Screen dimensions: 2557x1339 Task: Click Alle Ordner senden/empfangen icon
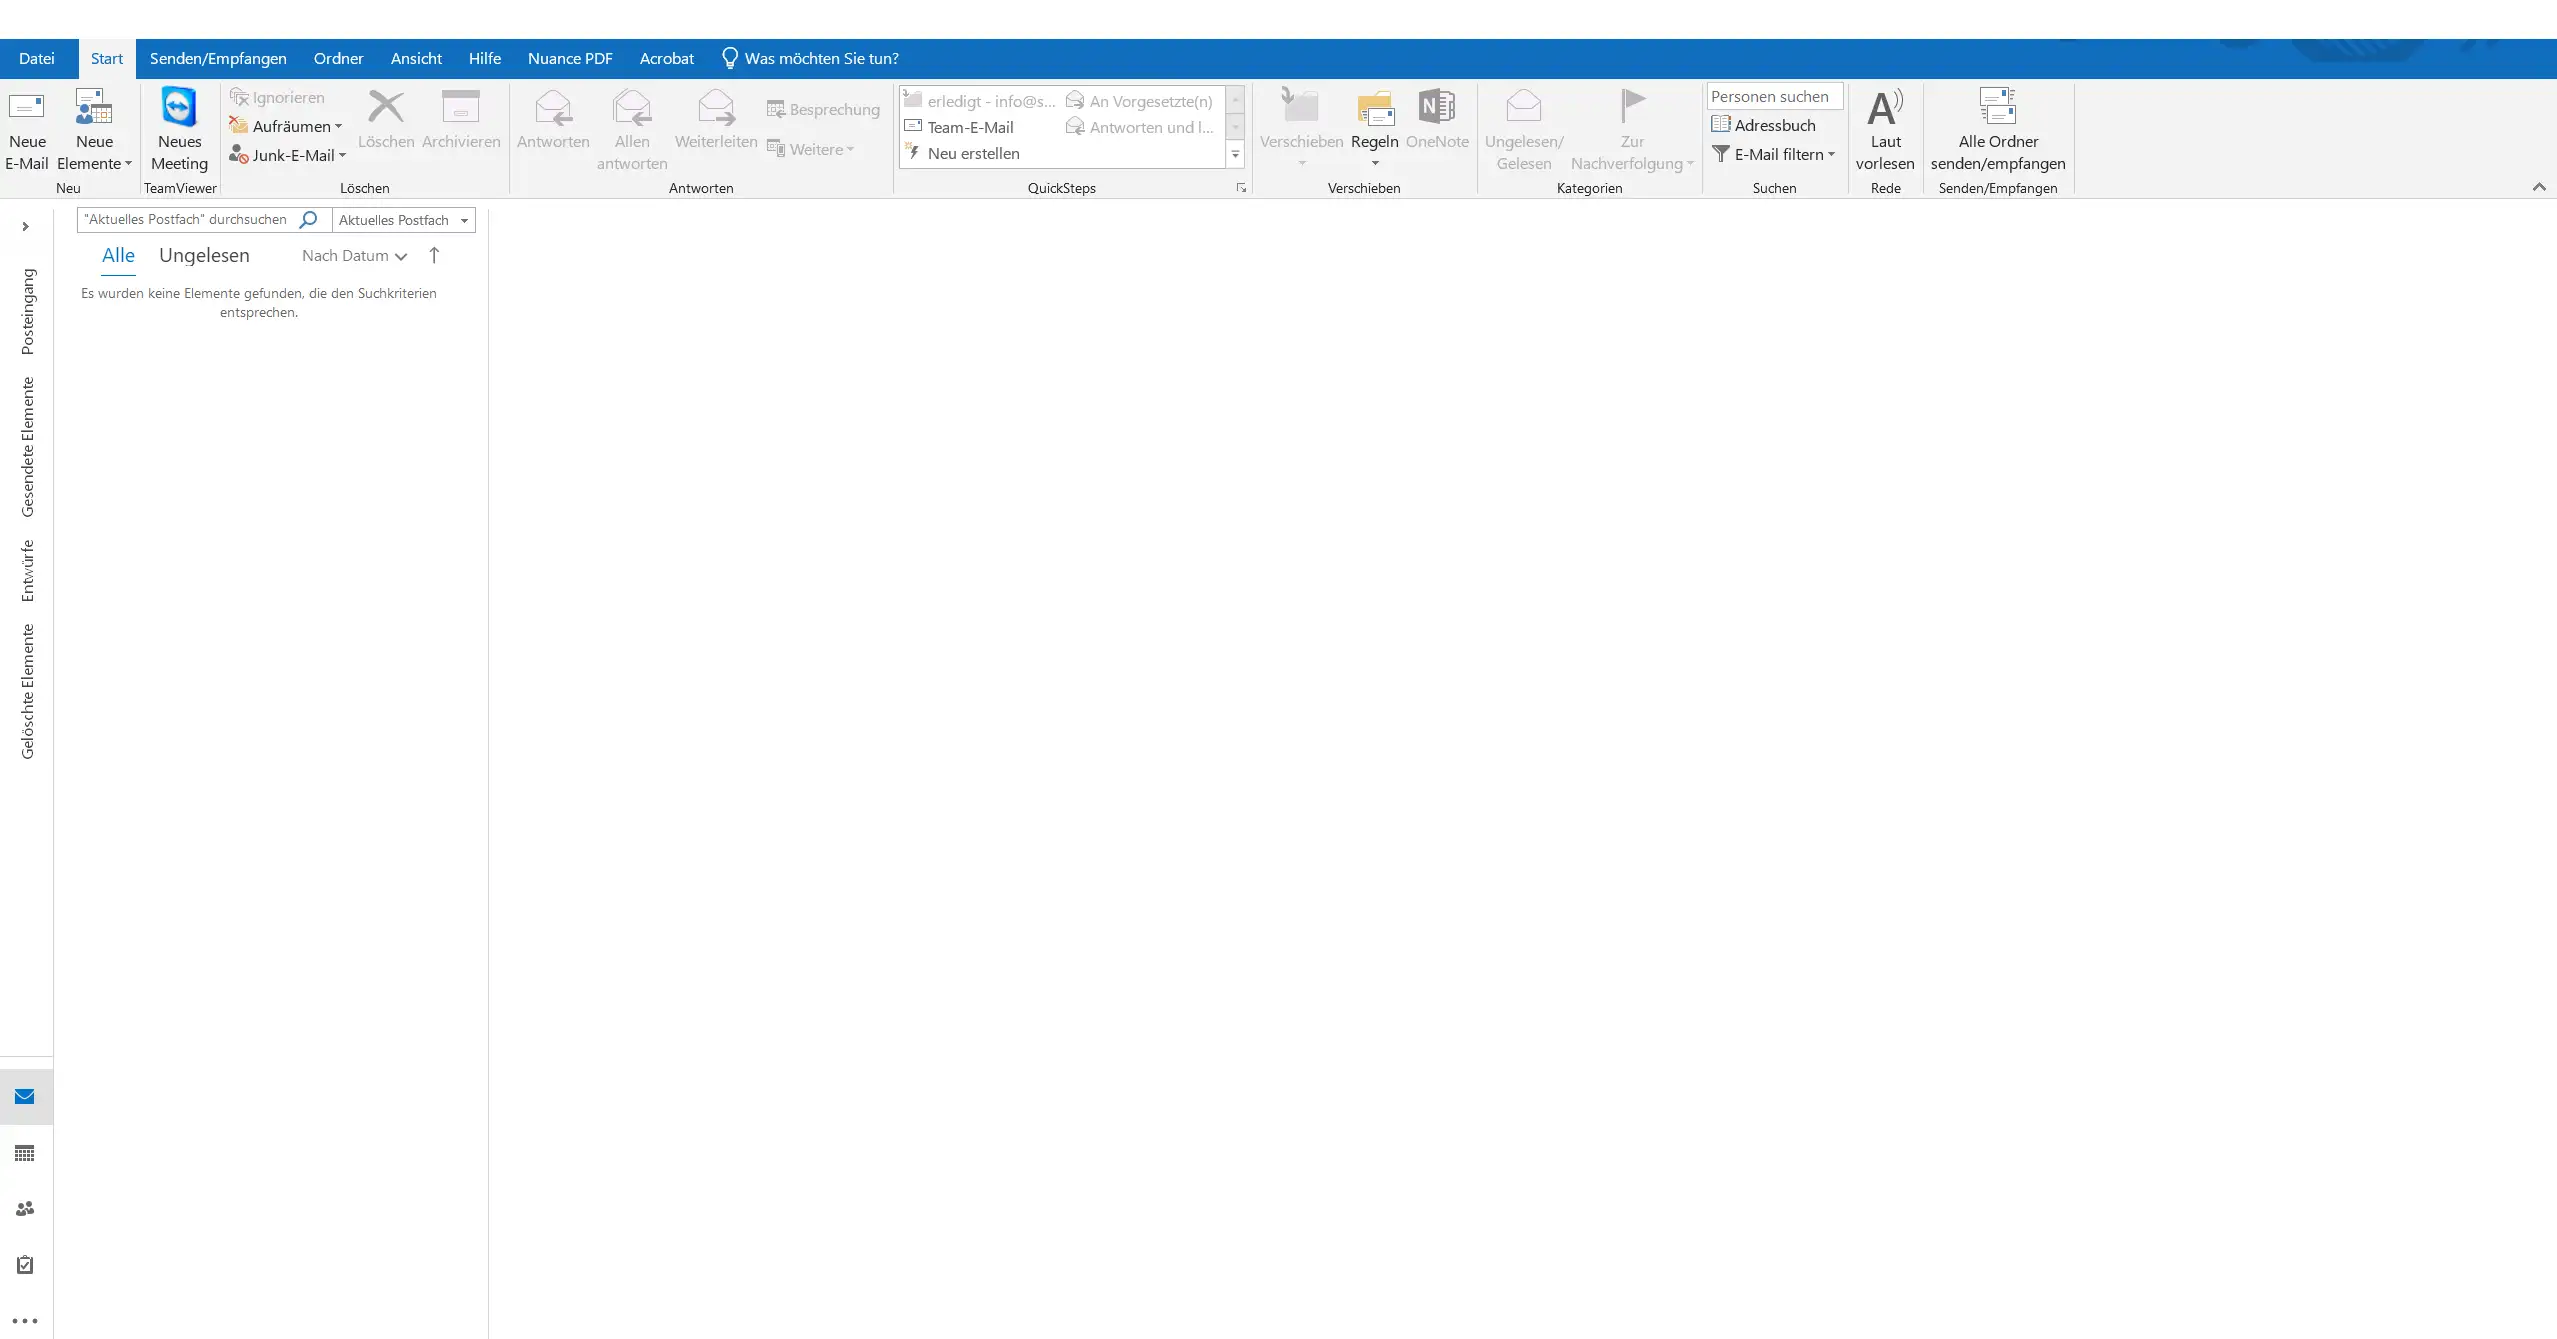click(1997, 108)
